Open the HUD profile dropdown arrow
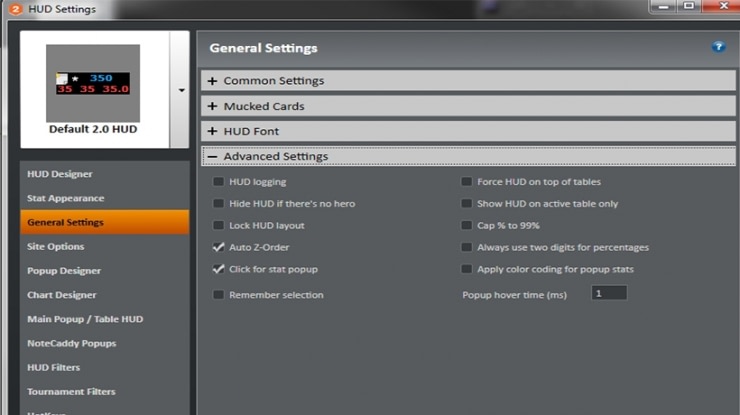This screenshot has width=740, height=415. click(181, 90)
